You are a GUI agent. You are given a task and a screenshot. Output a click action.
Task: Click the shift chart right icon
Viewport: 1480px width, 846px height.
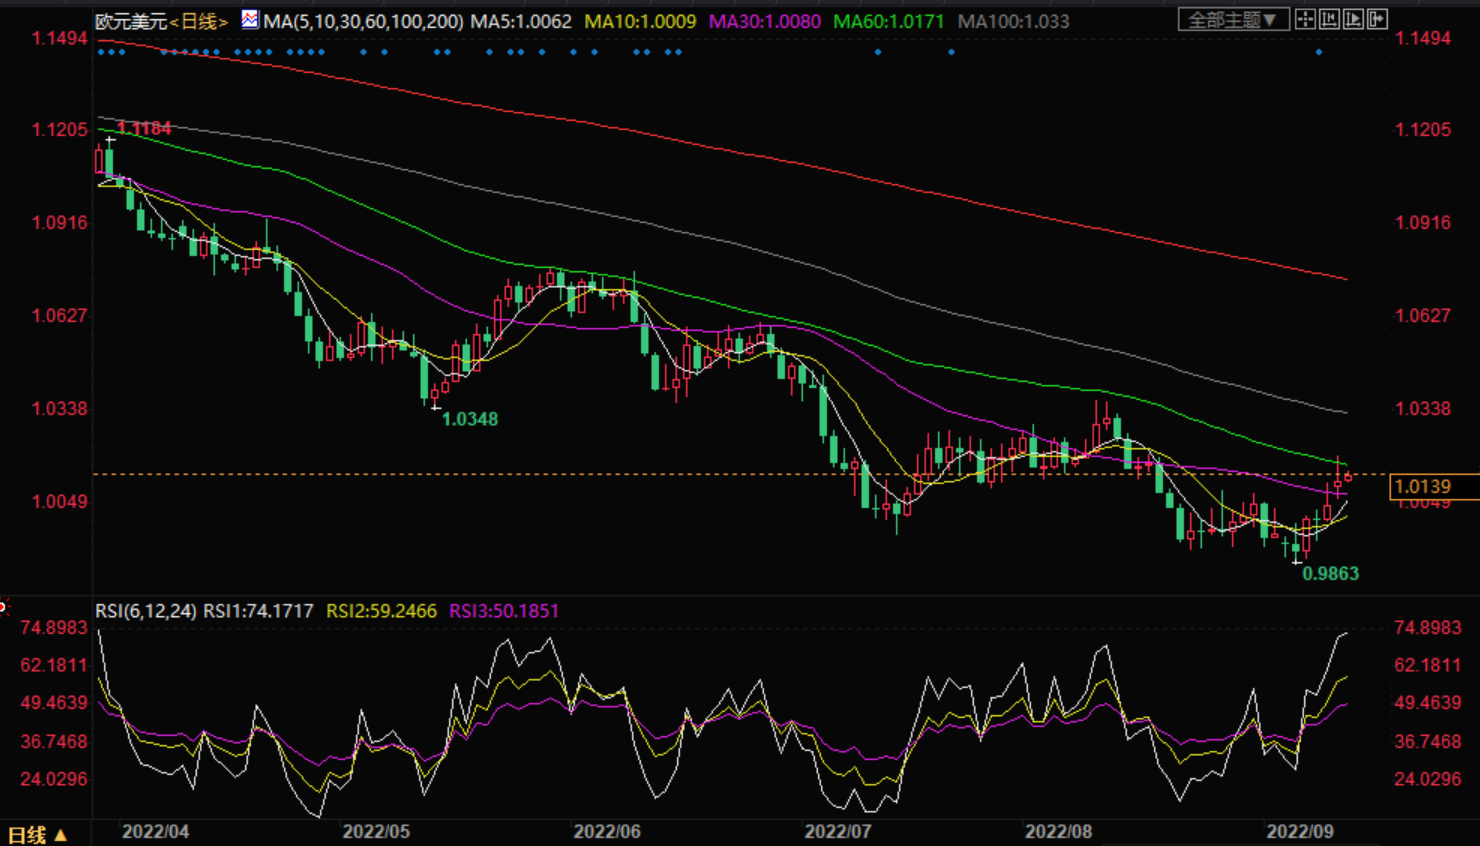[x=1377, y=19]
